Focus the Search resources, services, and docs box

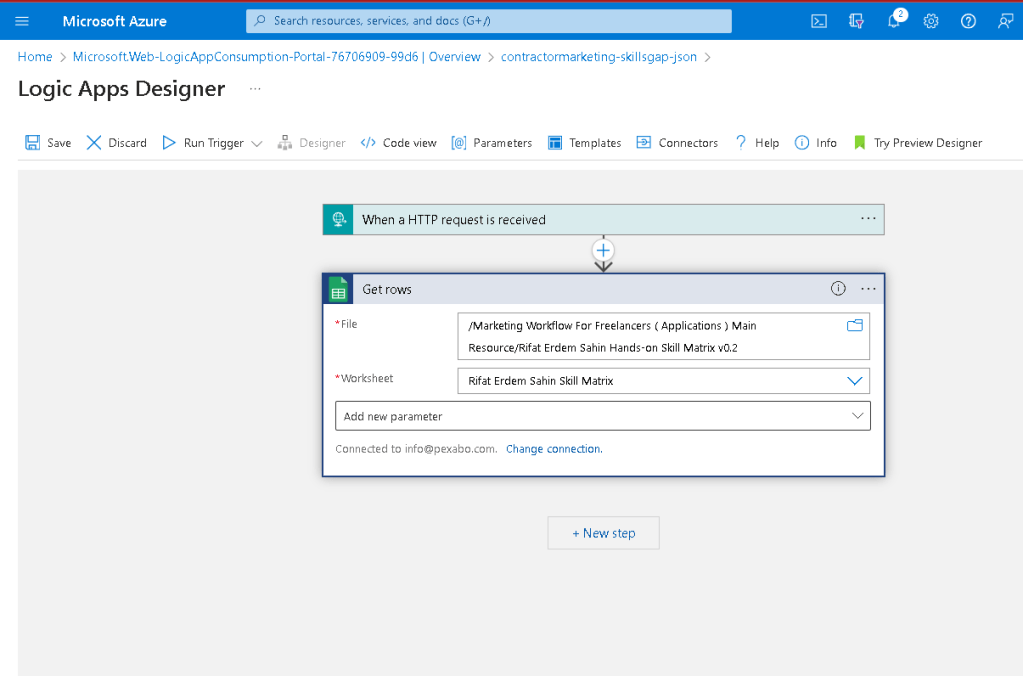(x=489, y=21)
